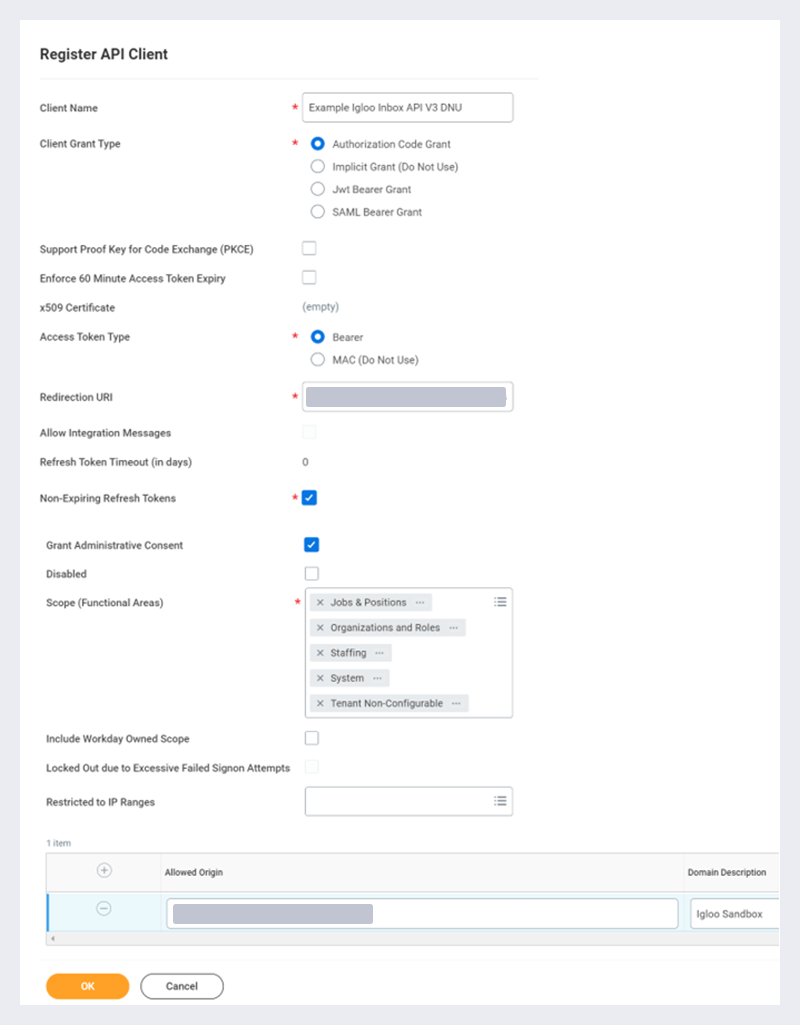Viewport: 800px width, 1025px height.
Task: Click the Jobs & Positions tag text
Action: pos(369,603)
